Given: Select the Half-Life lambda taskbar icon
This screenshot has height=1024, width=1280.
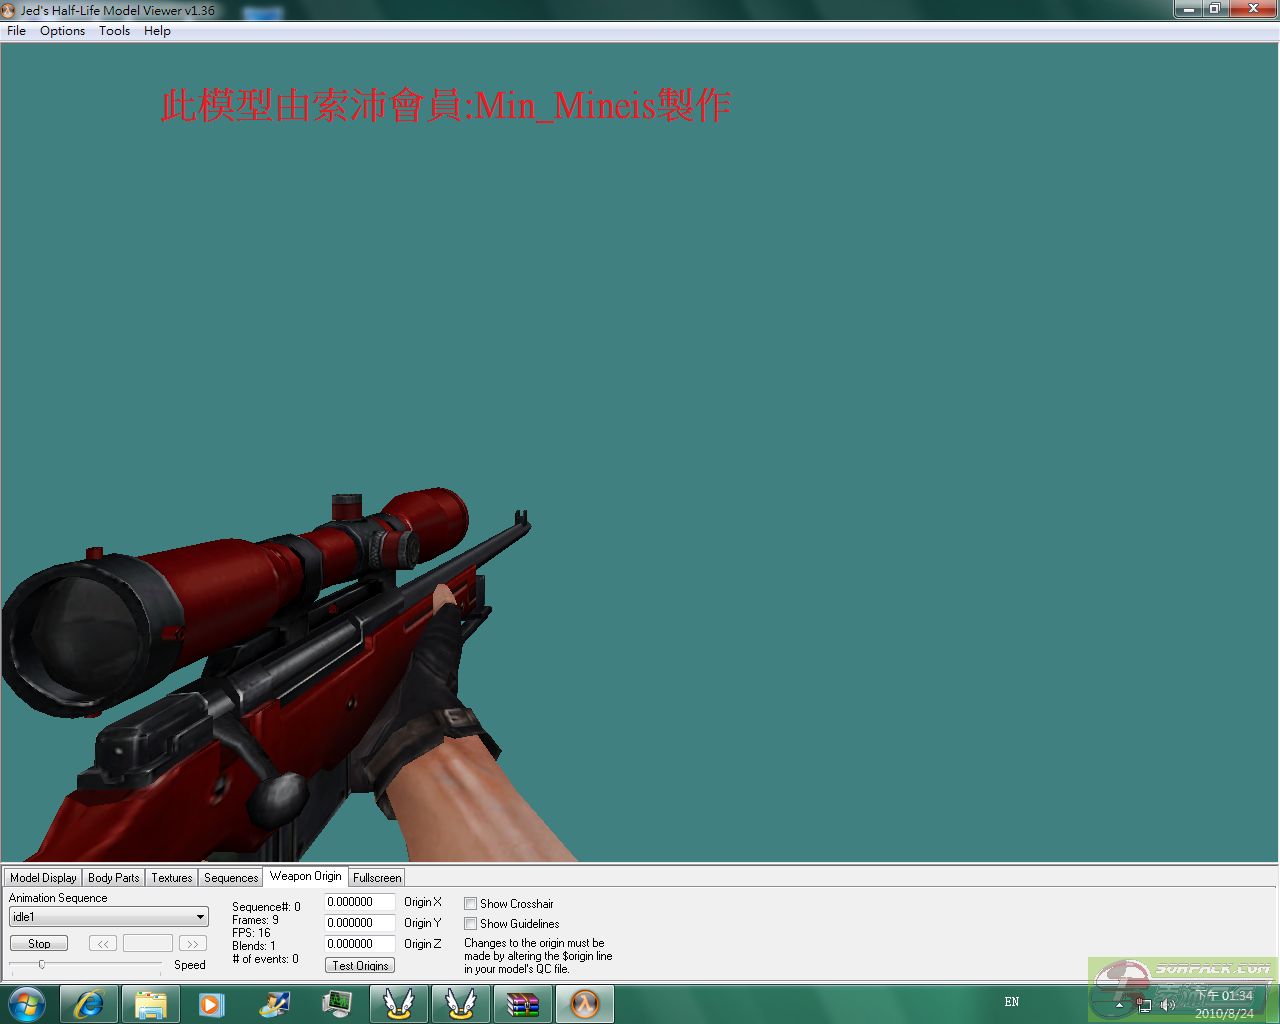Looking at the screenshot, I should pos(584,1004).
